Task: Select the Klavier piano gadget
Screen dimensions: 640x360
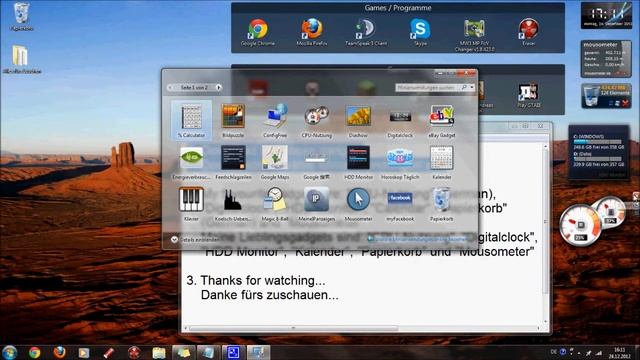Action: 191,204
